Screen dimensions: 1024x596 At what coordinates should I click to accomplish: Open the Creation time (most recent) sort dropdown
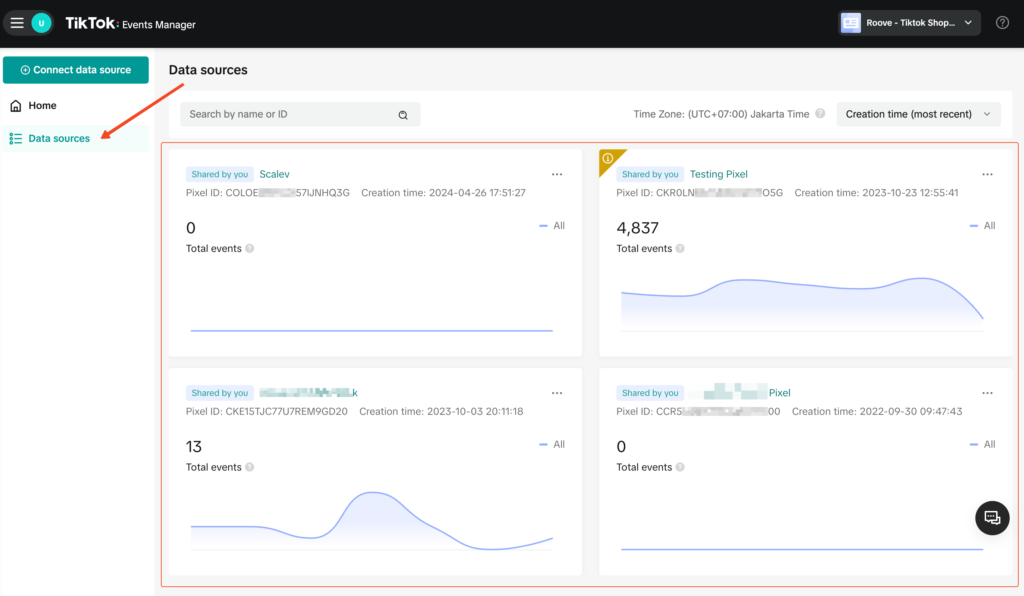[x=918, y=114]
